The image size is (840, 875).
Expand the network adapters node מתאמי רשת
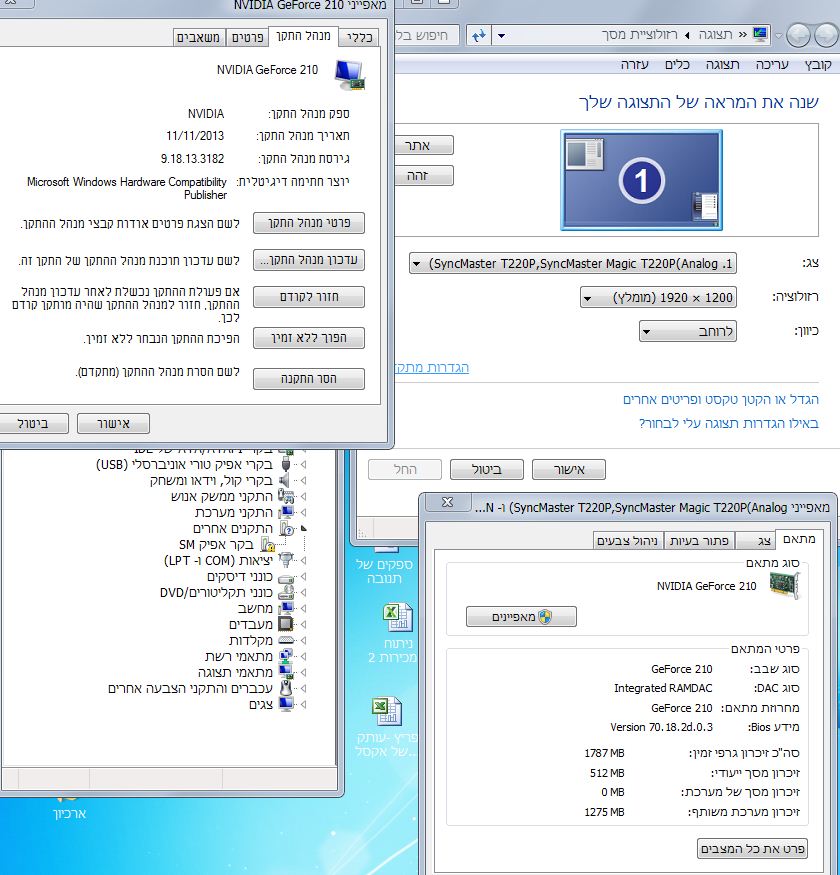coord(304,657)
